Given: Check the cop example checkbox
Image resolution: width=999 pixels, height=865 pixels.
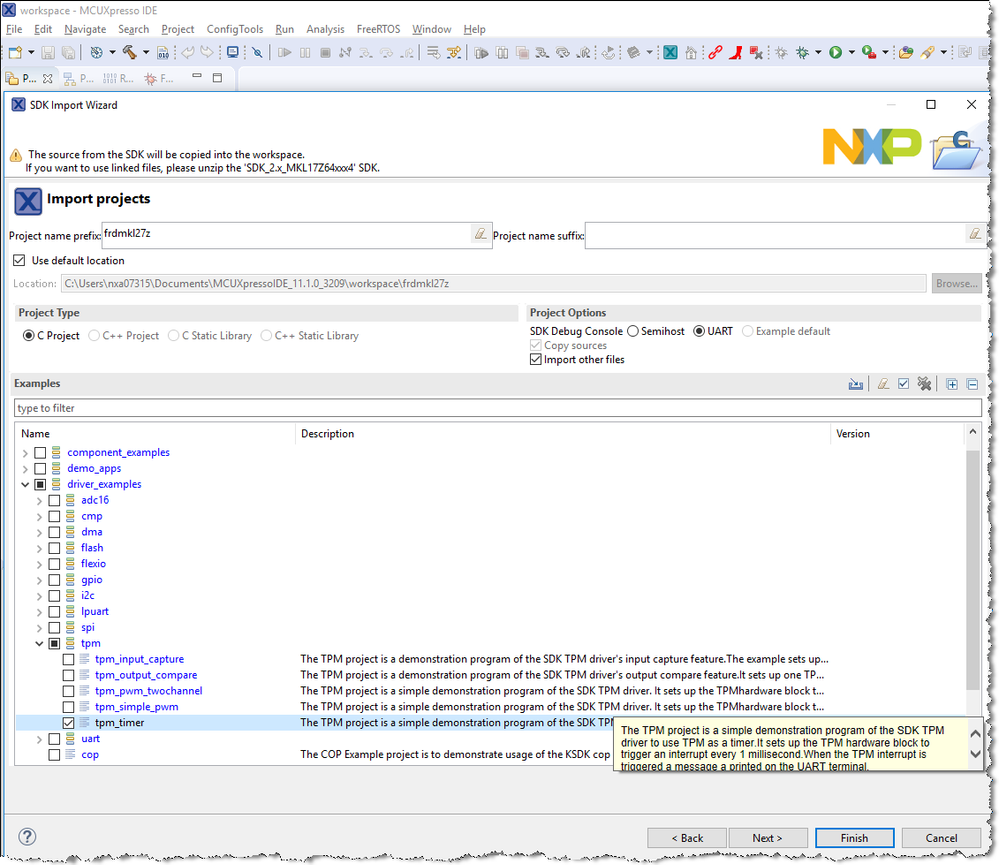Looking at the screenshot, I should pyautogui.click(x=54, y=754).
